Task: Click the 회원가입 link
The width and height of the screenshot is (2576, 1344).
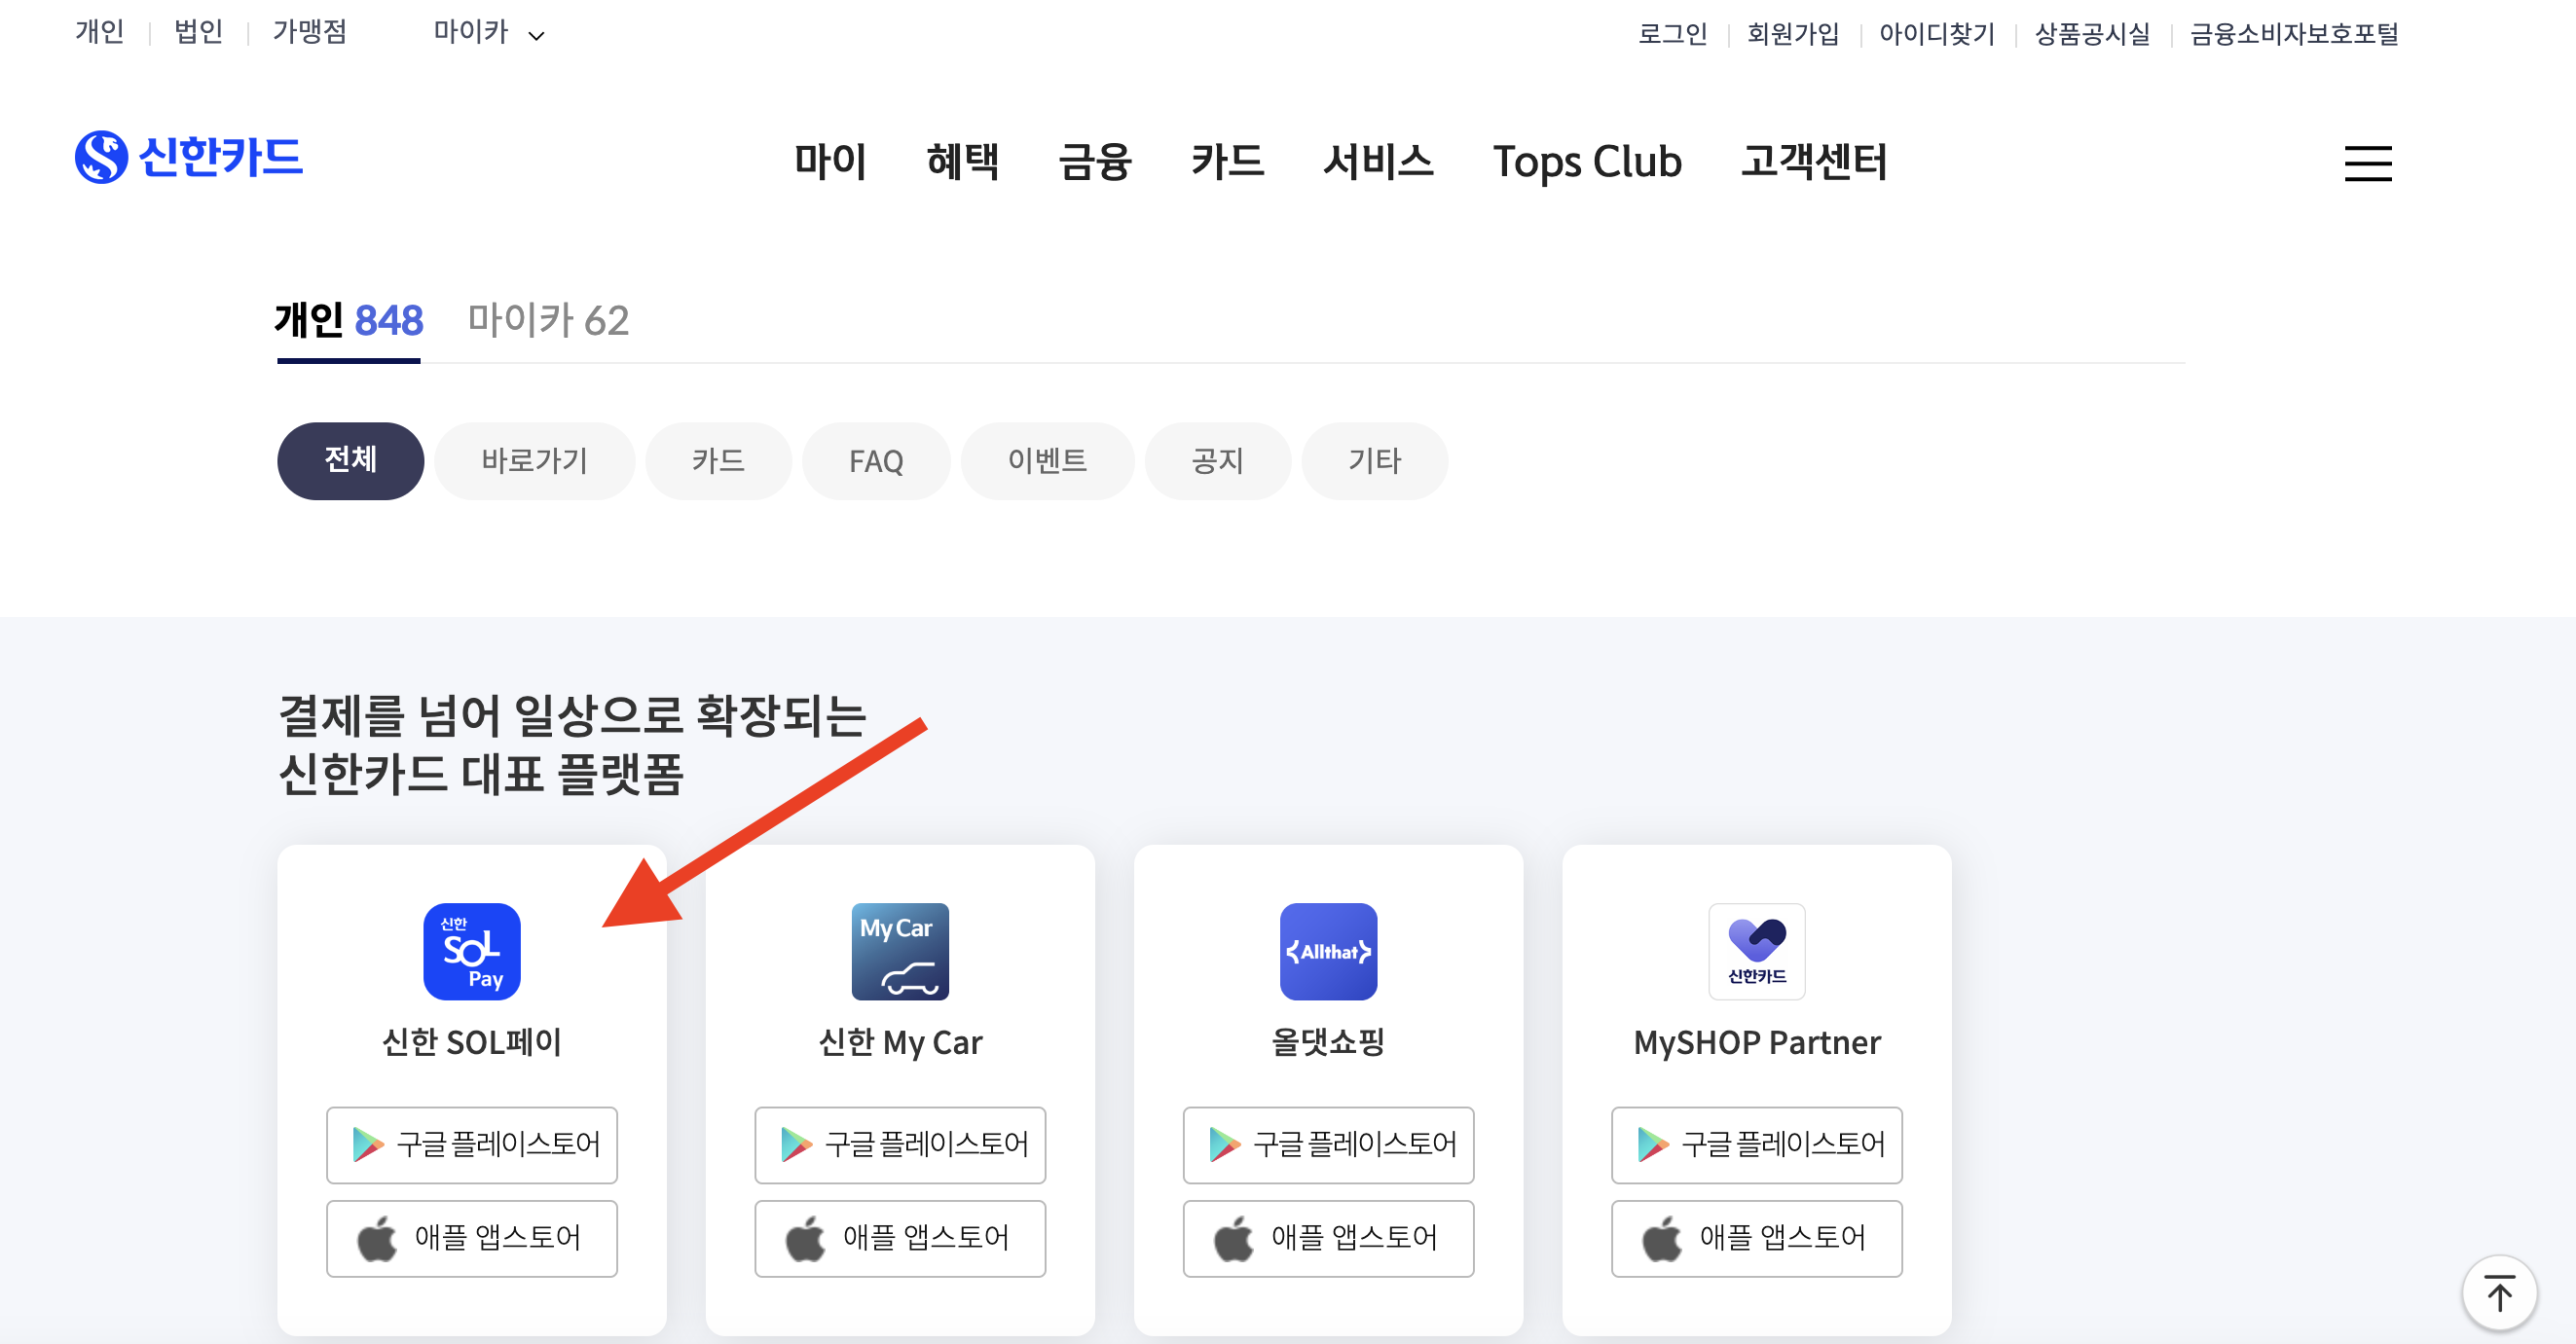Action: coord(1792,34)
